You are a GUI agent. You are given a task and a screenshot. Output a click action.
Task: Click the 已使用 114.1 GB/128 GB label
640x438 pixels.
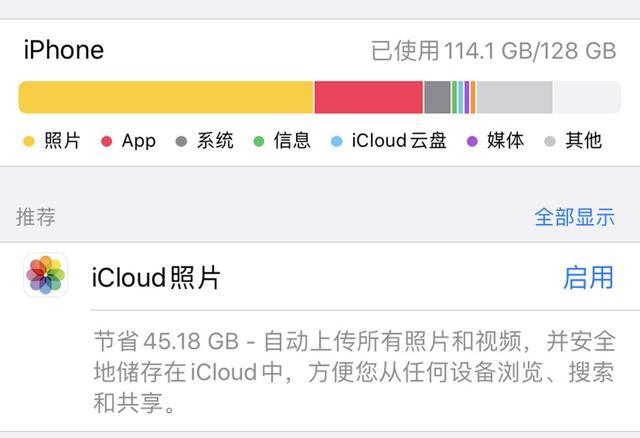[493, 51]
